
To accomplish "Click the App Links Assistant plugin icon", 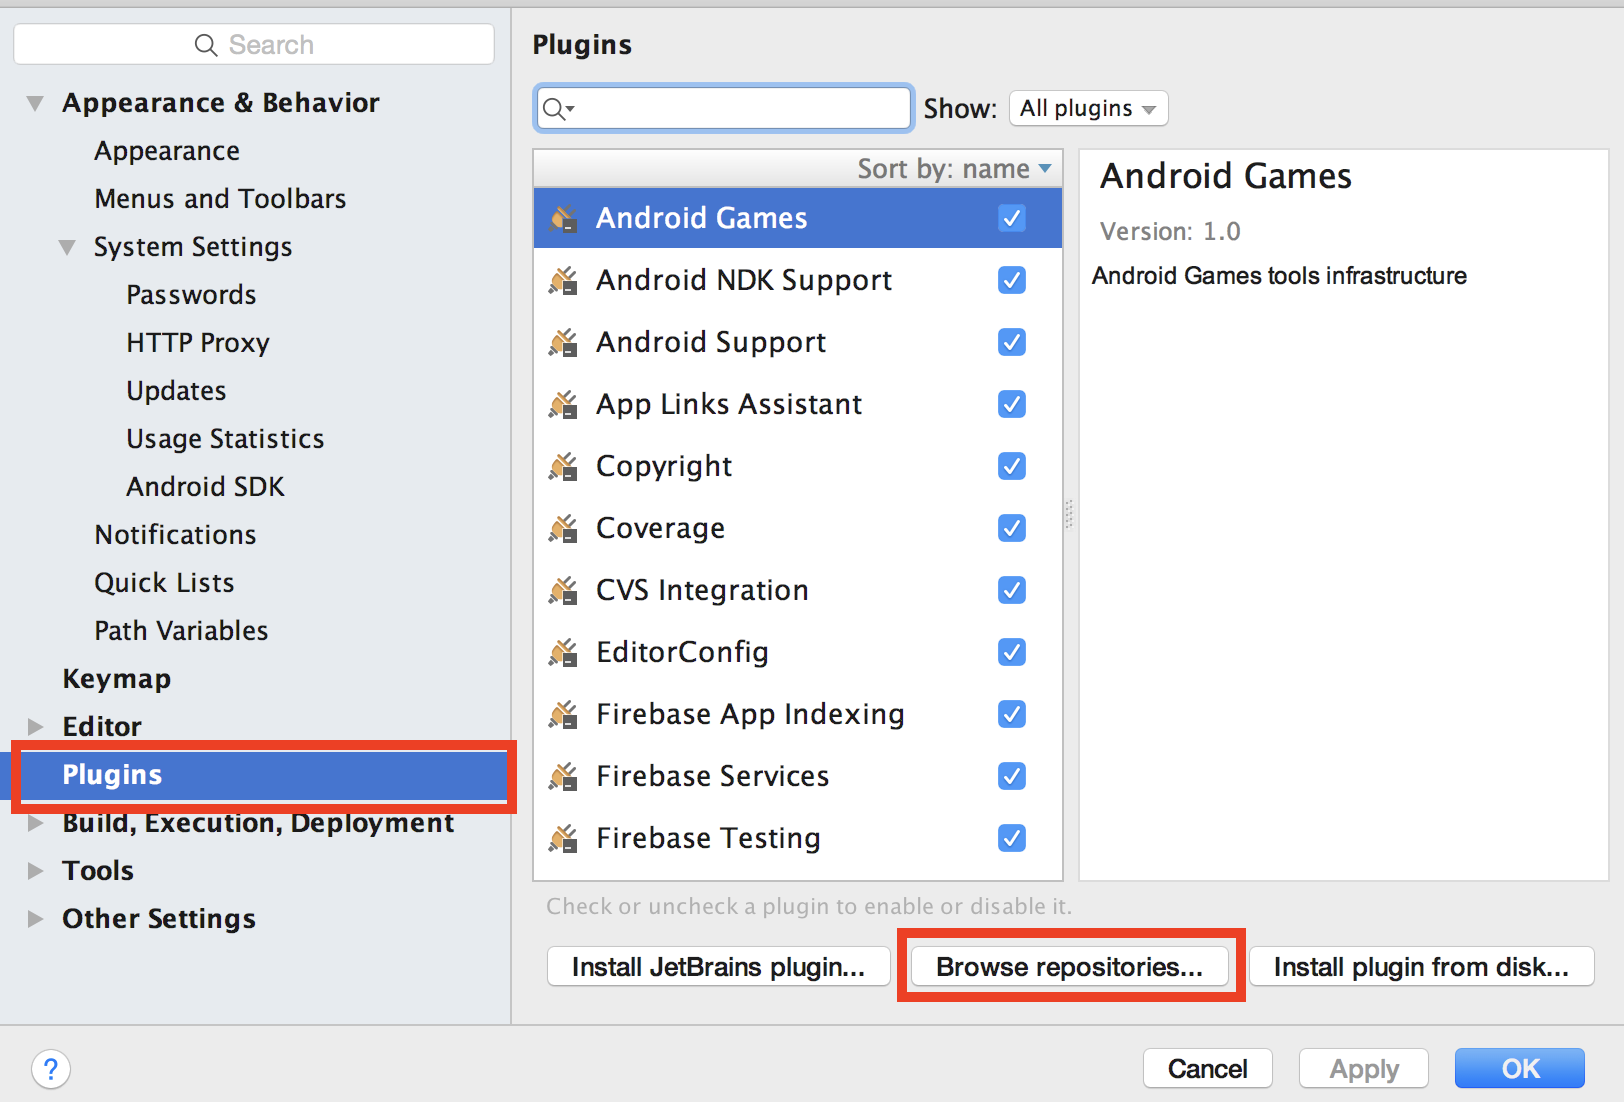I will point(564,404).
